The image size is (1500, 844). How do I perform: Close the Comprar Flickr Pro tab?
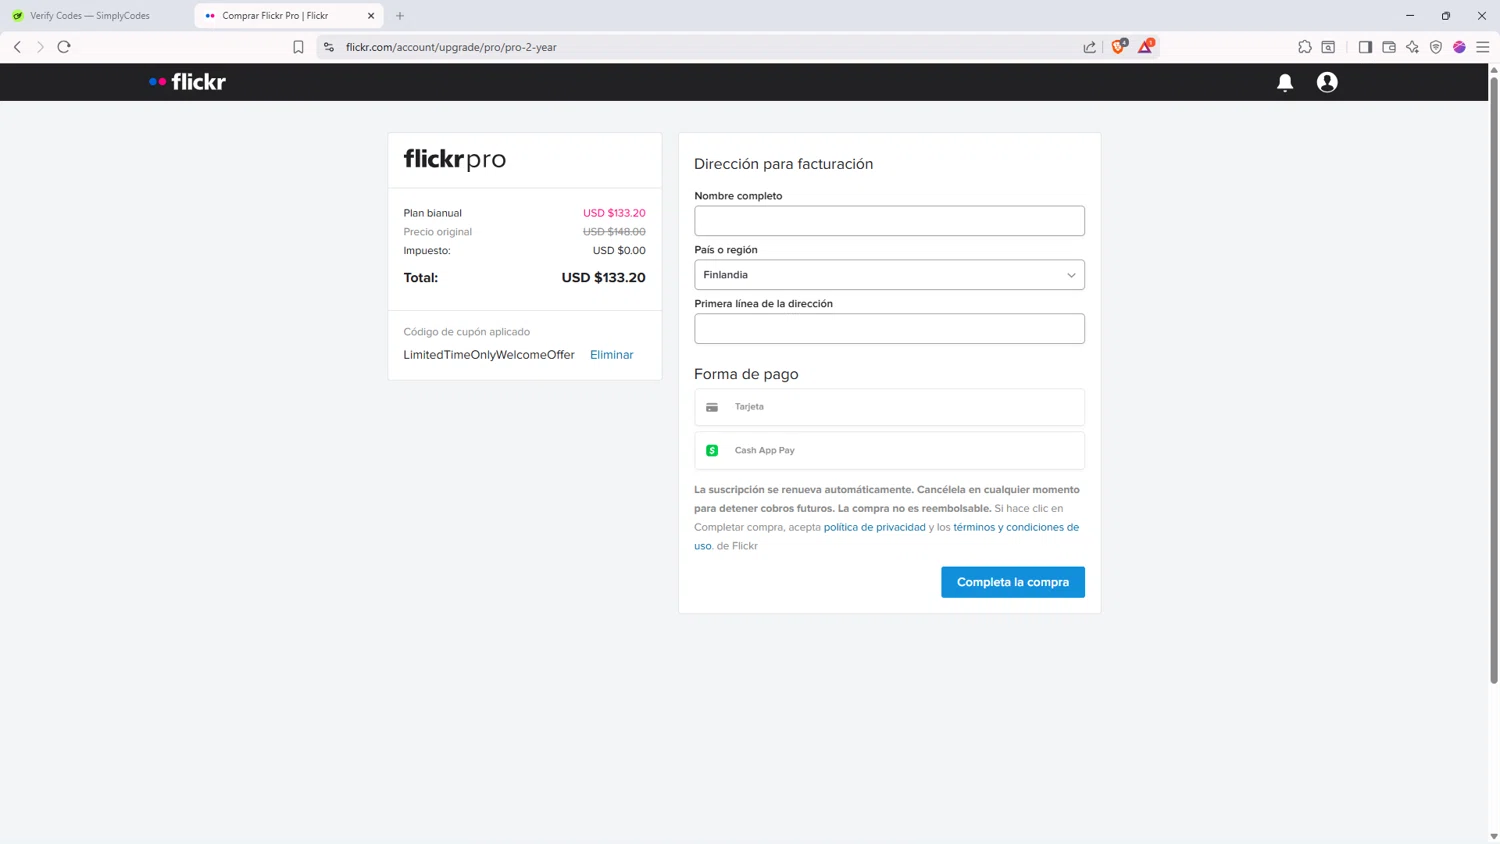pyautogui.click(x=371, y=16)
